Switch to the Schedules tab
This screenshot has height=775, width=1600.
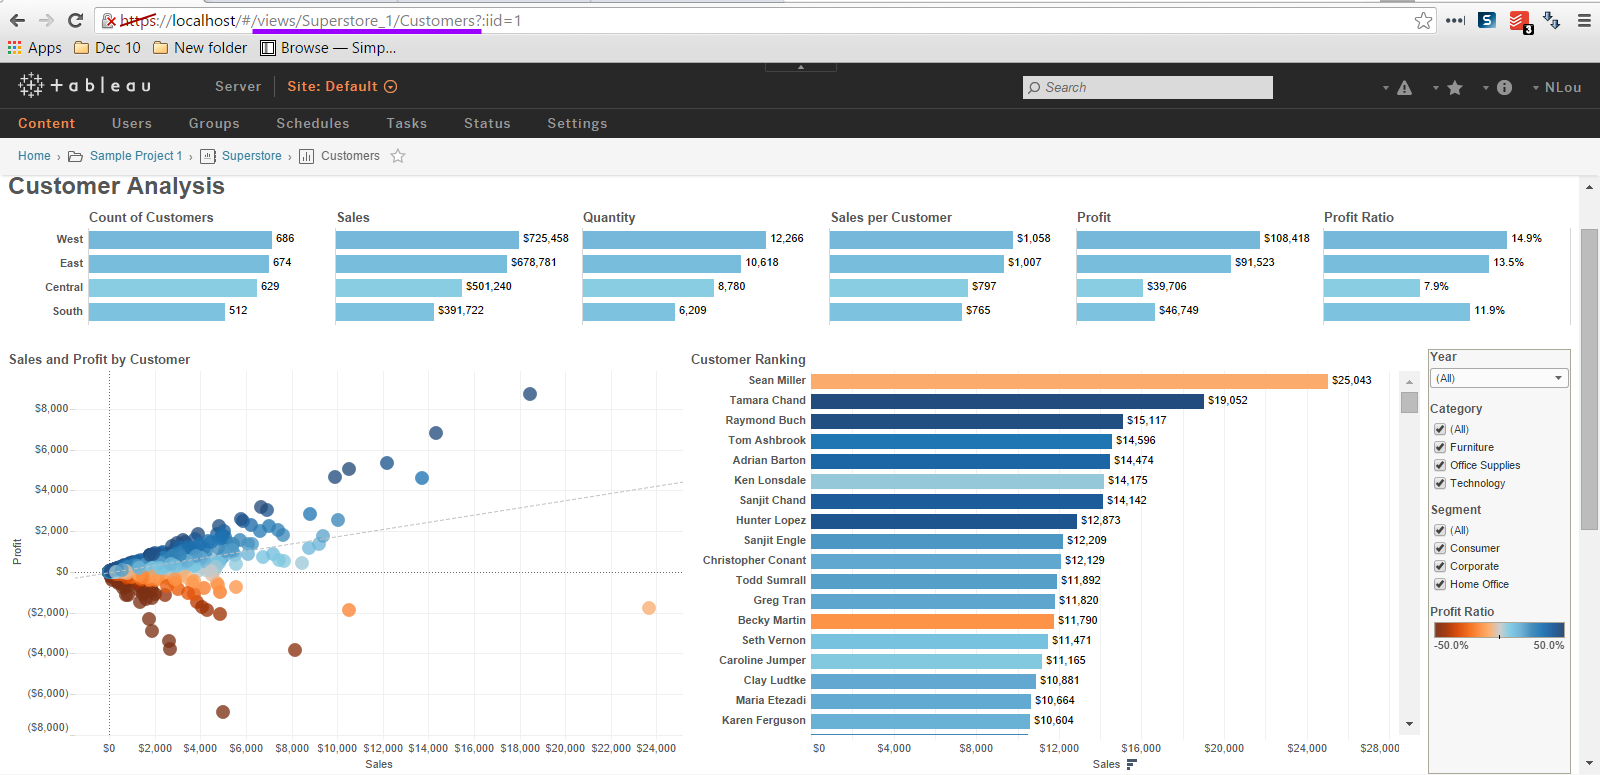[313, 124]
